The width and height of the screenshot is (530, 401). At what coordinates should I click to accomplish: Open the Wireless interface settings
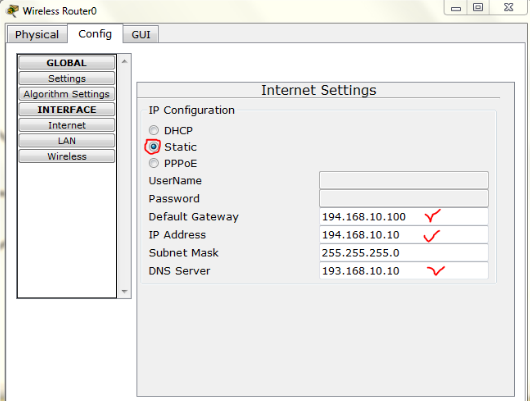coord(67,157)
